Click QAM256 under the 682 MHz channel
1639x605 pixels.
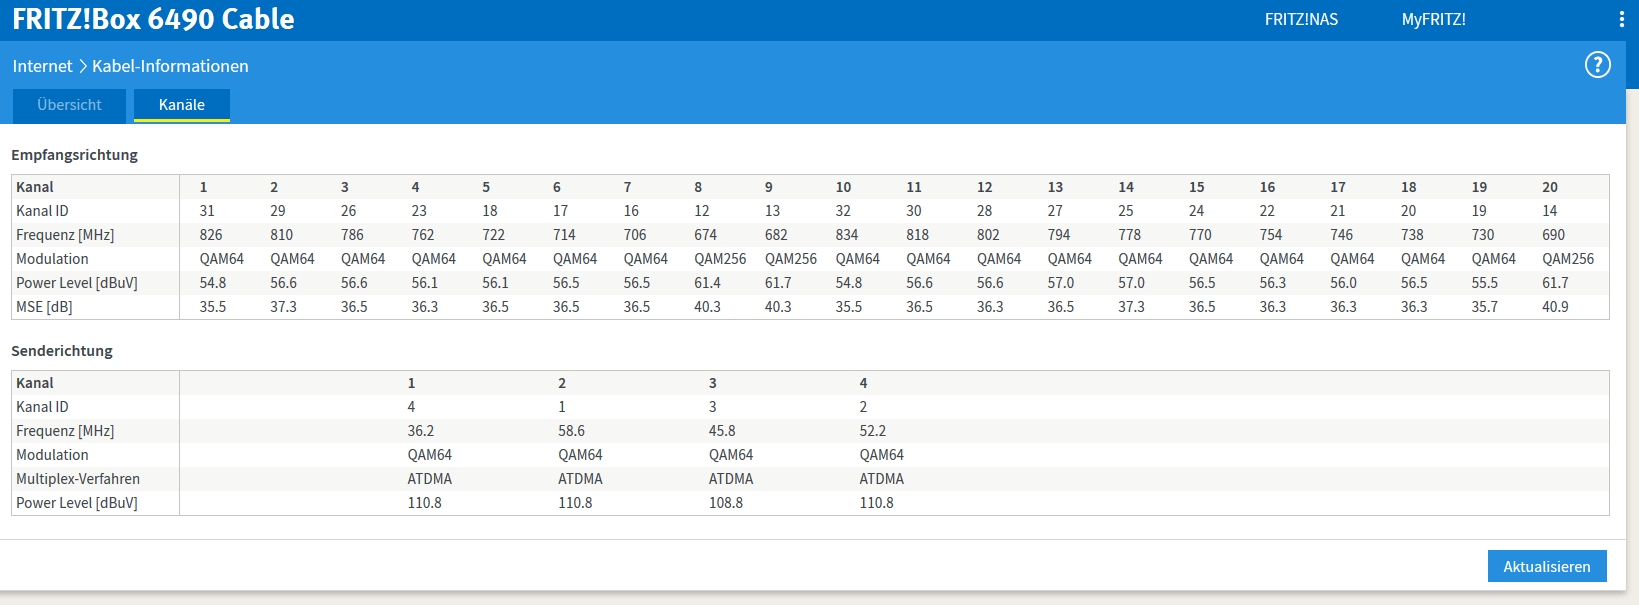(791, 259)
